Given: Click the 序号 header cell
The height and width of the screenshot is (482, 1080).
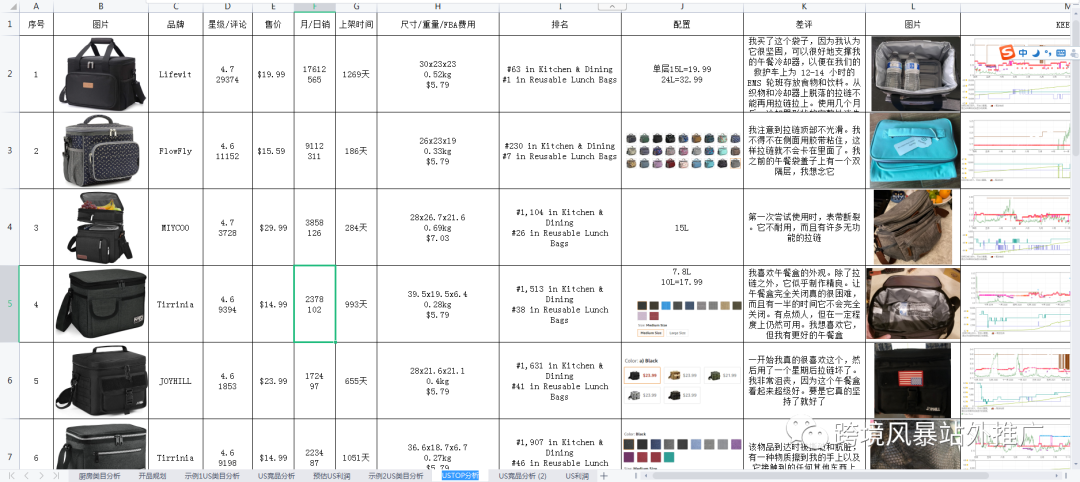Looking at the screenshot, I should pos(36,24).
